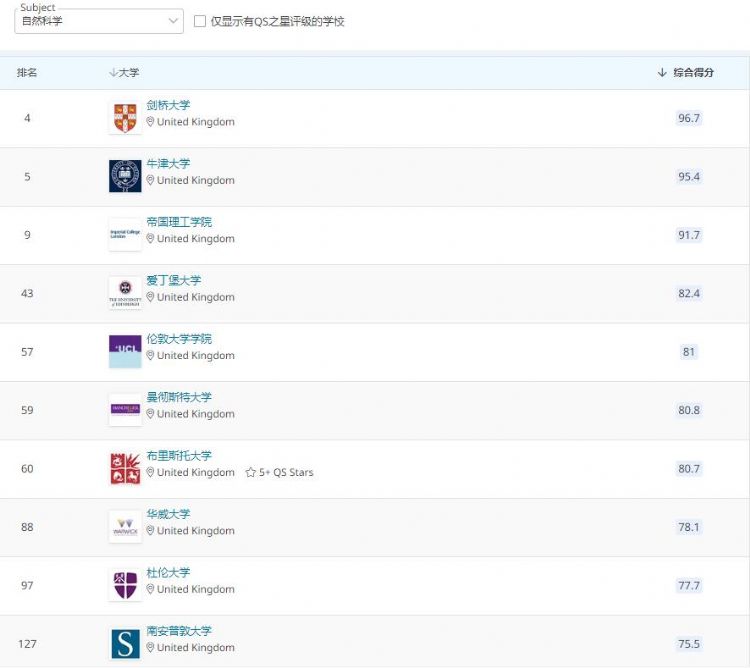The image size is (750, 668).
Task: Open the 牛津大学 link
Action: point(168,164)
